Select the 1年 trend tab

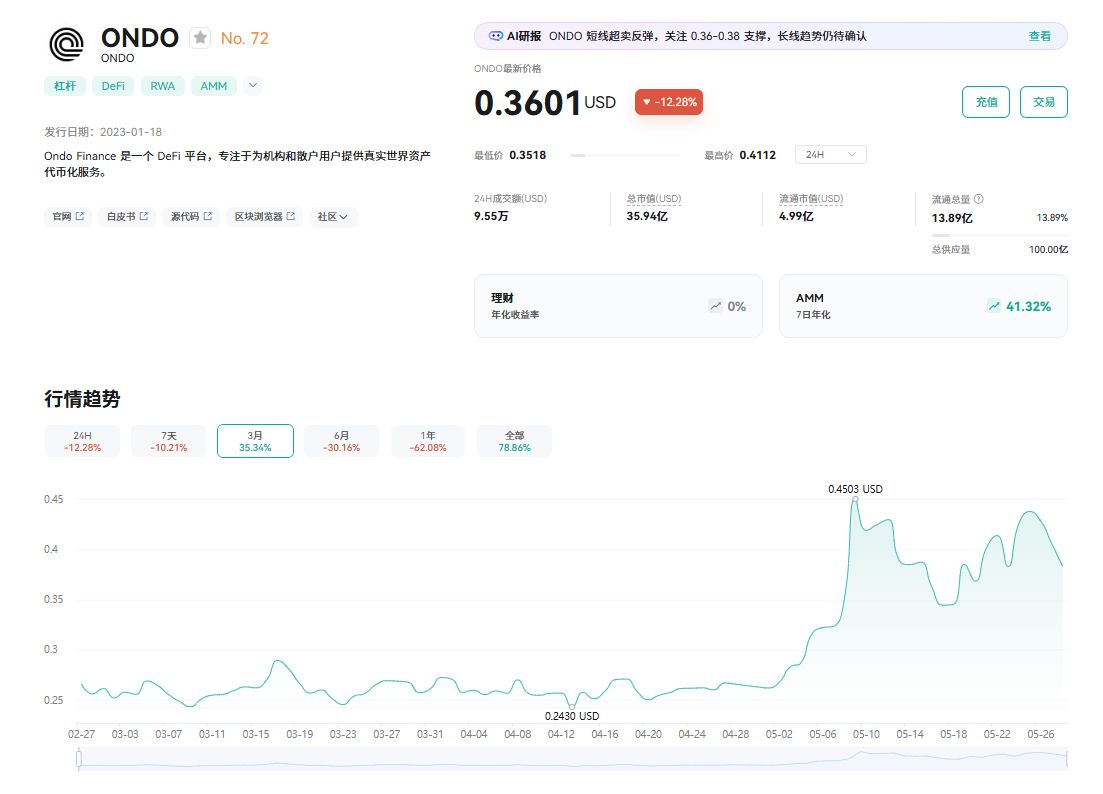(428, 441)
